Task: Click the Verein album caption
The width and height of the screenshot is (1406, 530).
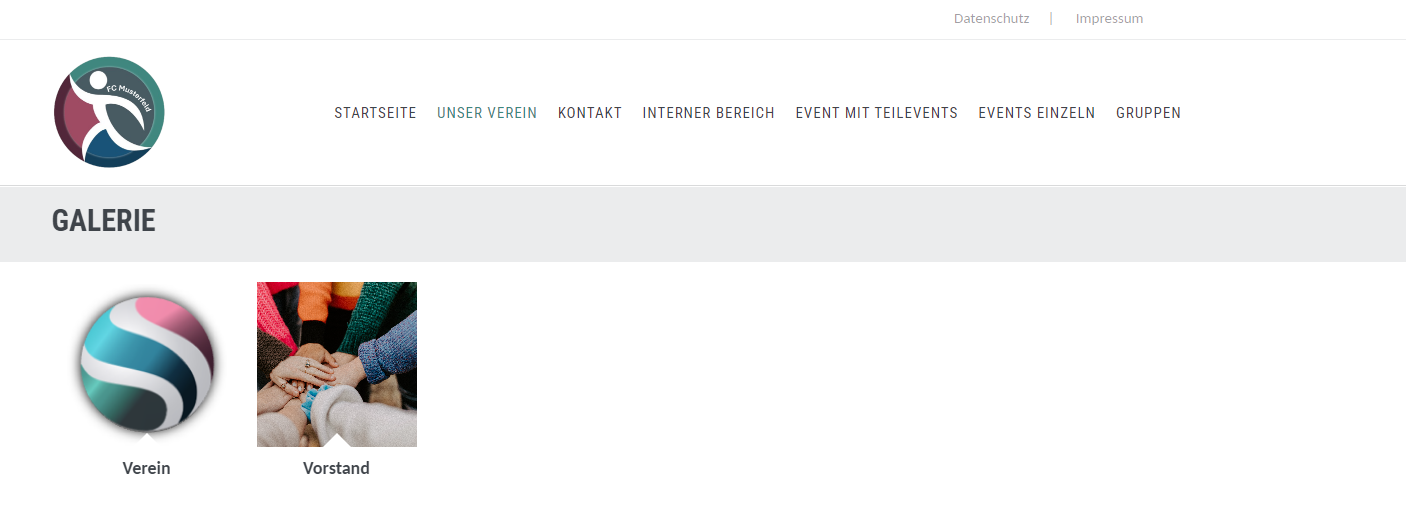Action: [x=146, y=468]
